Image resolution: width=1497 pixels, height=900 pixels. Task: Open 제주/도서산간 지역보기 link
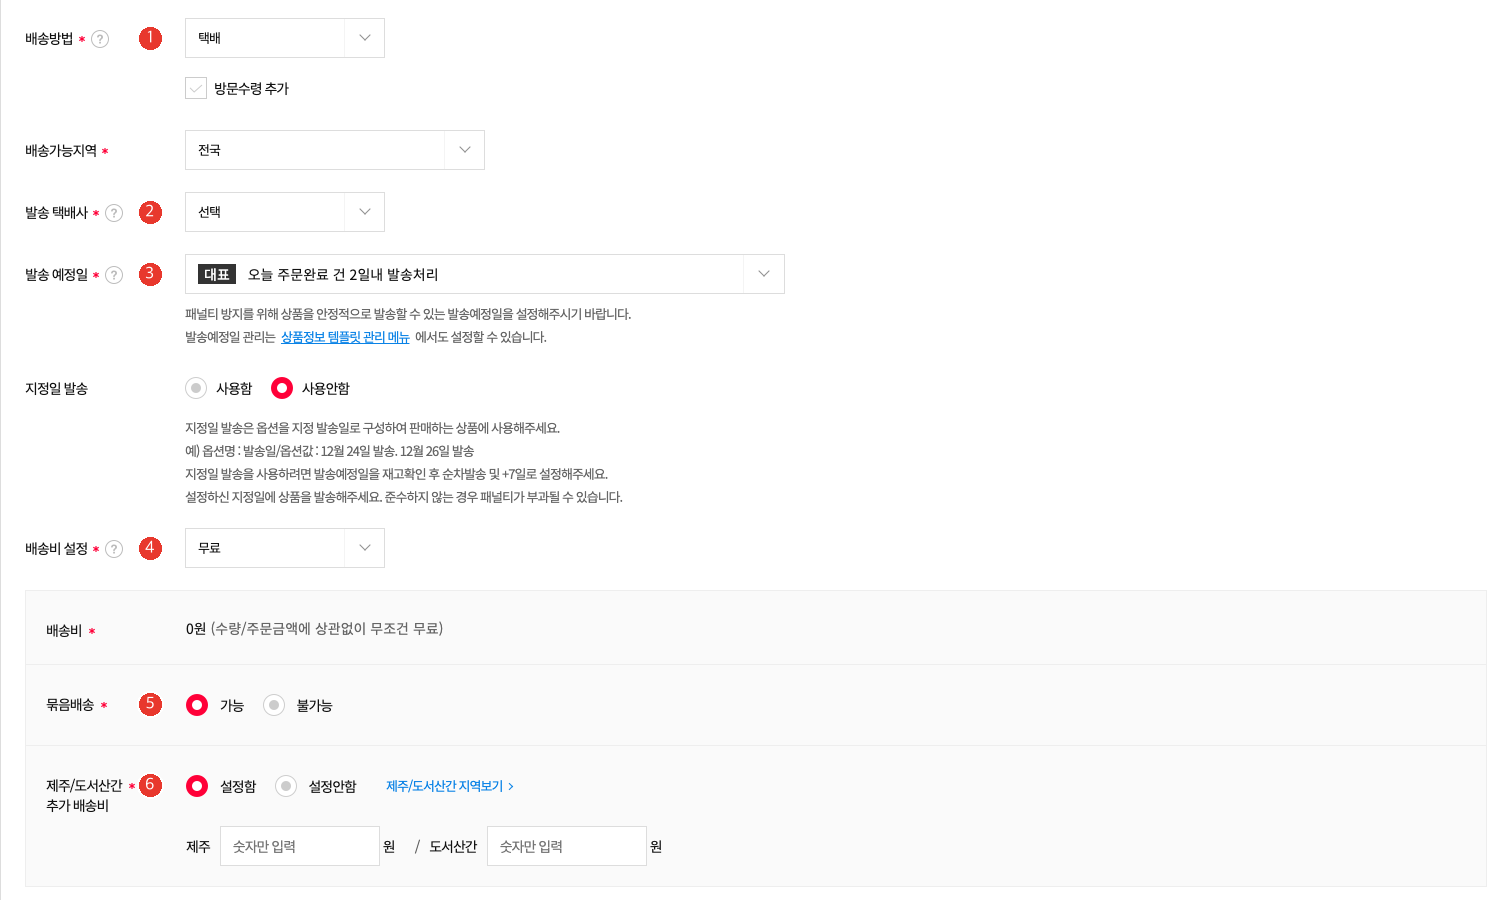click(x=450, y=786)
